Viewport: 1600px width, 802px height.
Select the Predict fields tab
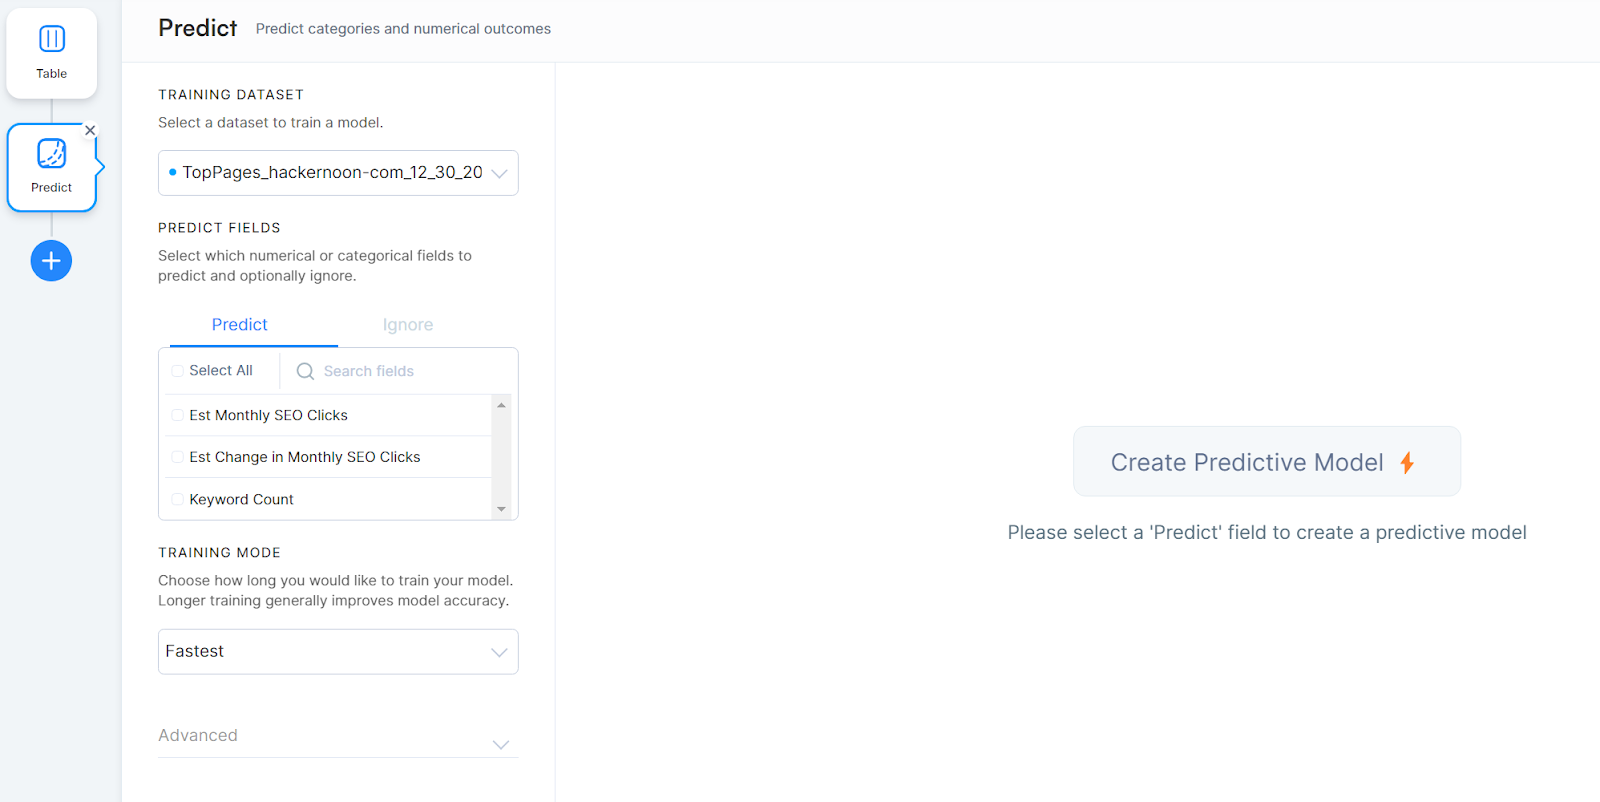240,325
